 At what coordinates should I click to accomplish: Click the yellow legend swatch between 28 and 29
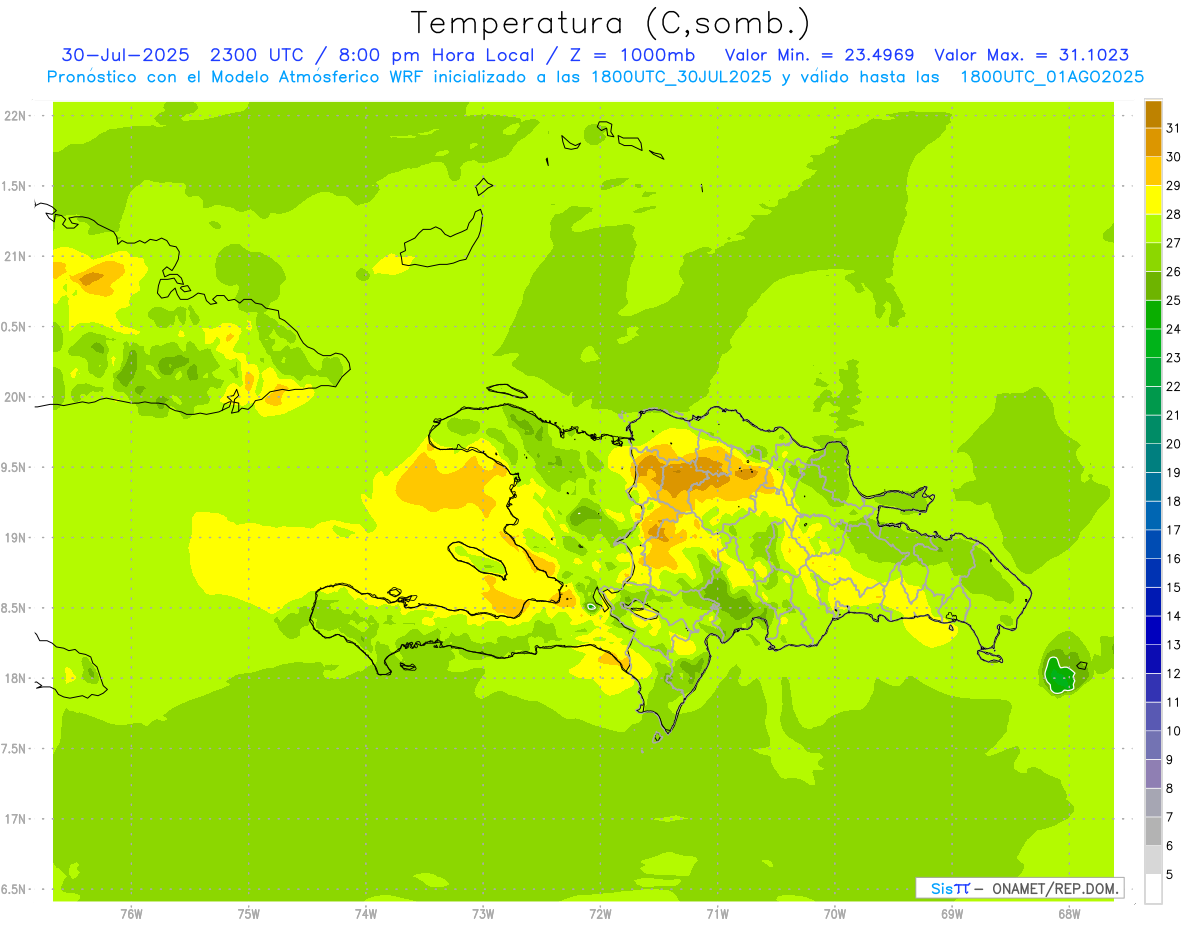point(1153,200)
